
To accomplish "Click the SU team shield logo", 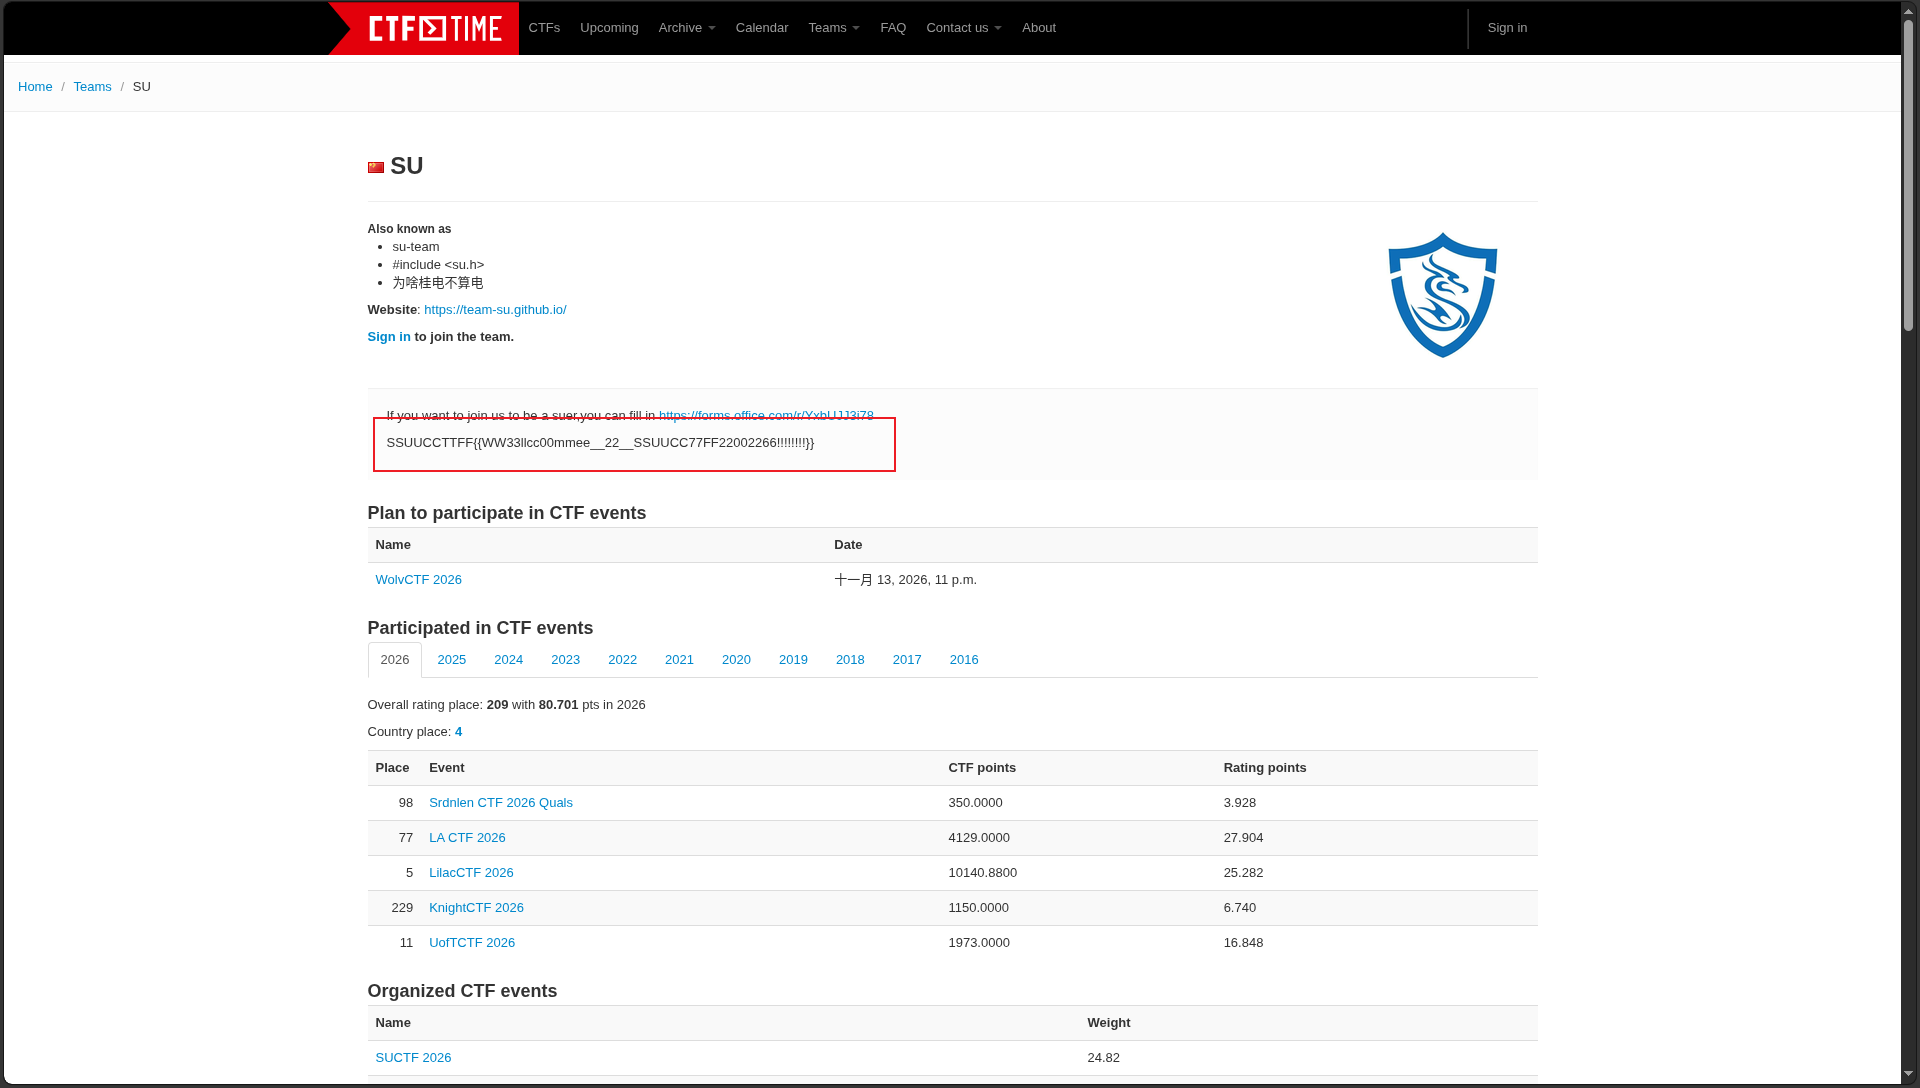I will pyautogui.click(x=1442, y=295).
